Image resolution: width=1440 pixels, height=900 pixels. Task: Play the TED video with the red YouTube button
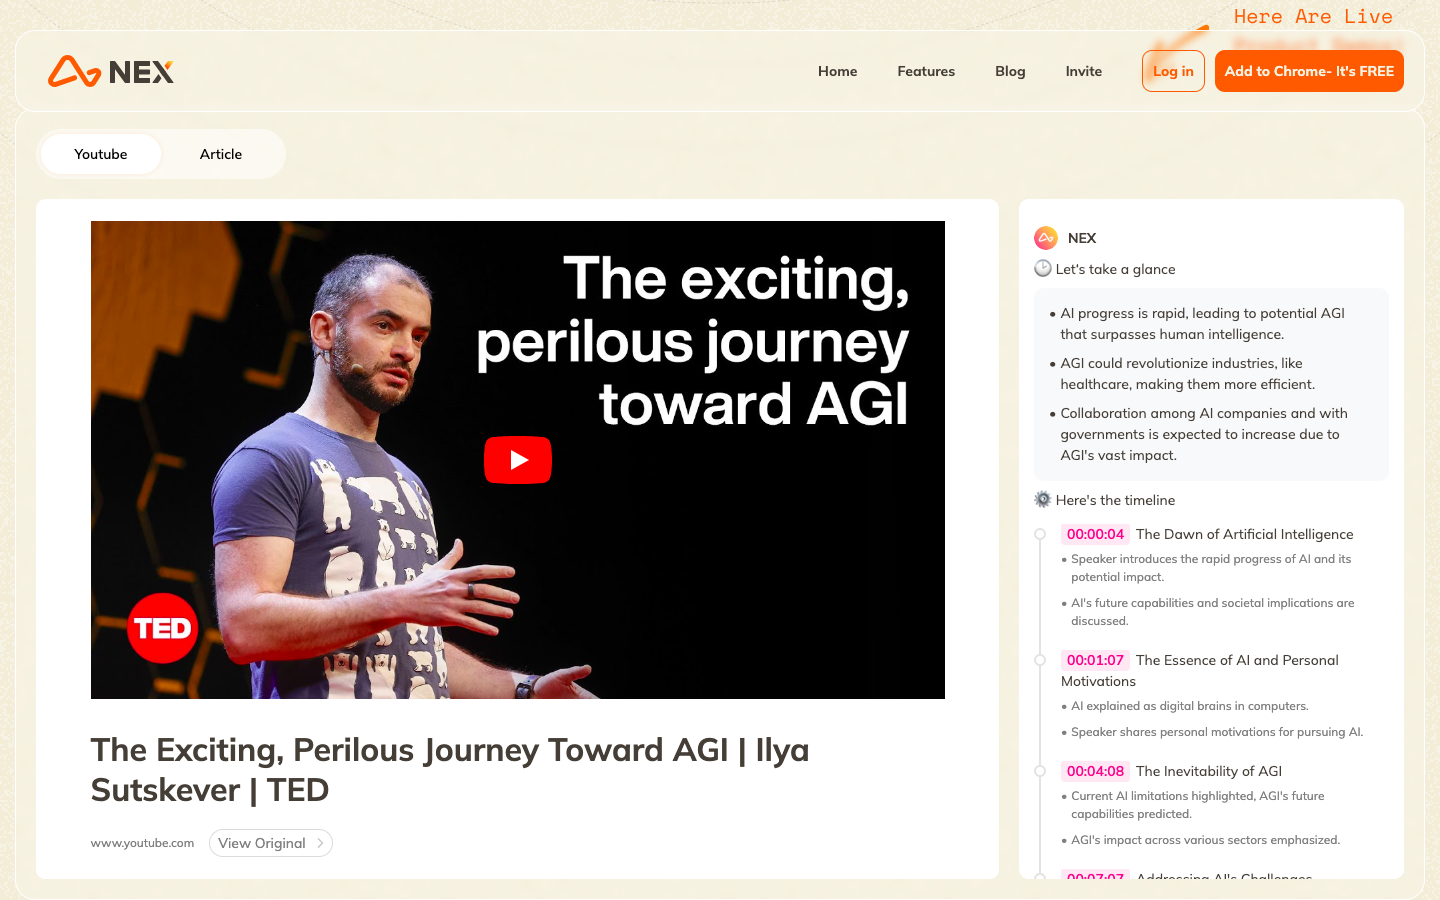[x=518, y=460]
